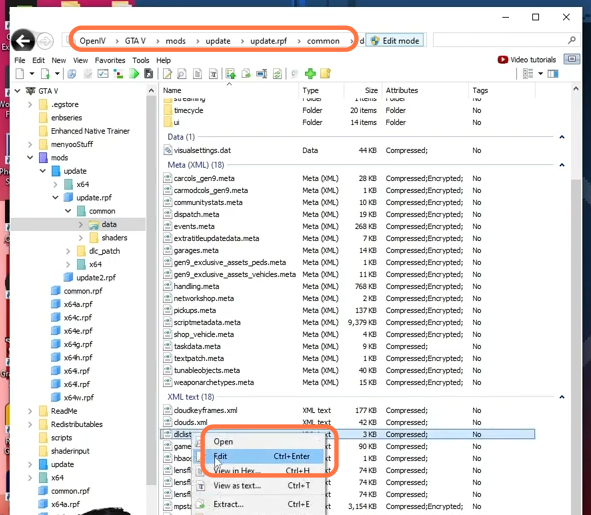Click the green plus add icon
The height and width of the screenshot is (515, 591).
tap(310, 74)
